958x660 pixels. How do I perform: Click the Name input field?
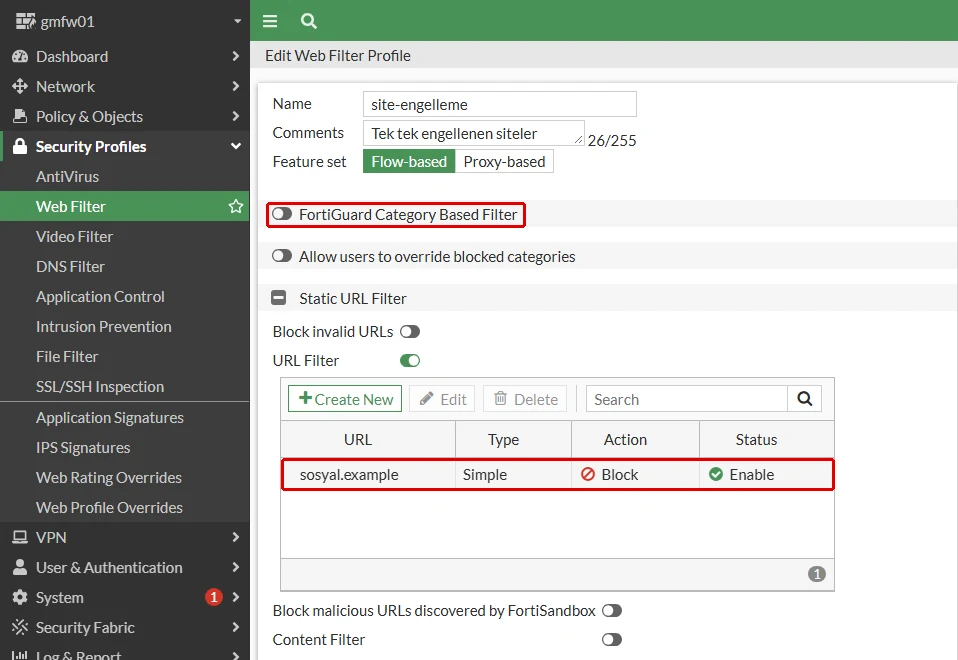tap(500, 104)
